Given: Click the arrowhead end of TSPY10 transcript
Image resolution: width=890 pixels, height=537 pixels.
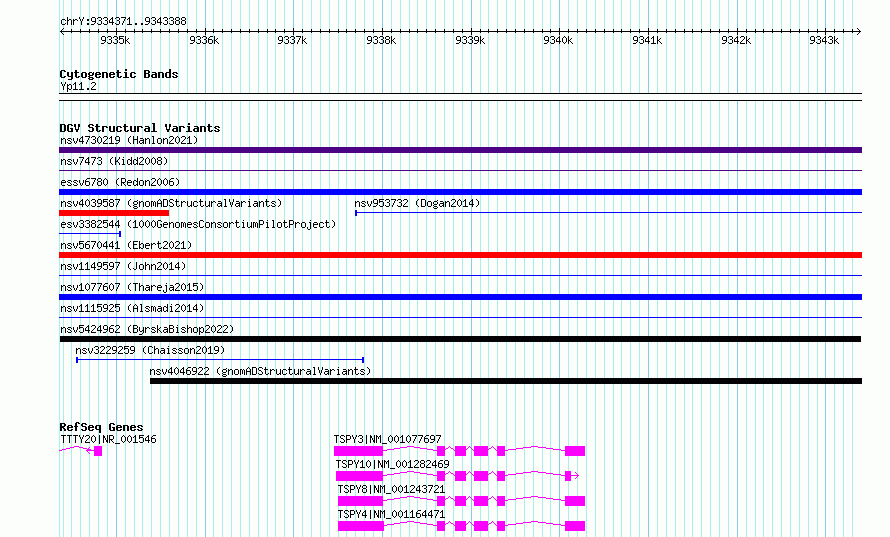Looking at the screenshot, I should click(x=576, y=476).
